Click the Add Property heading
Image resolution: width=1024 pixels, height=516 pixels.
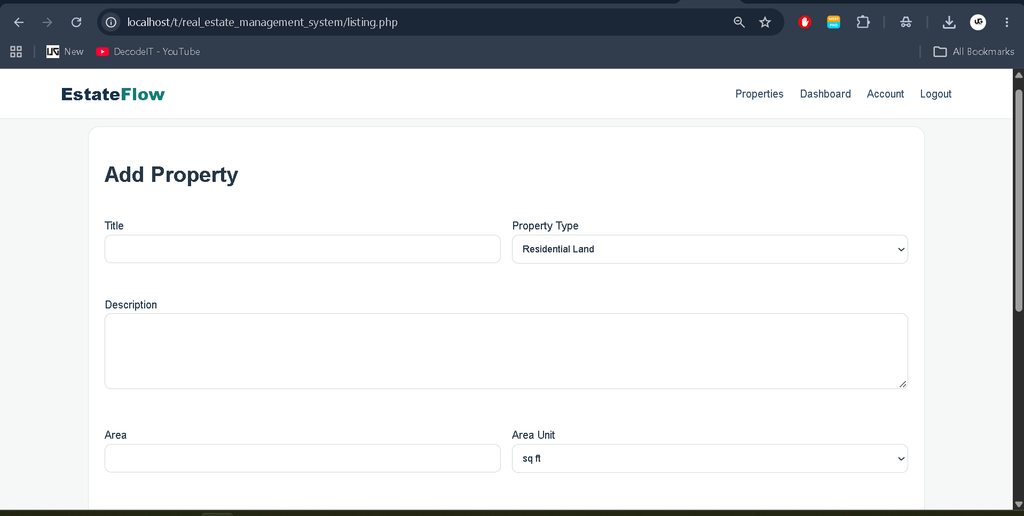171,174
